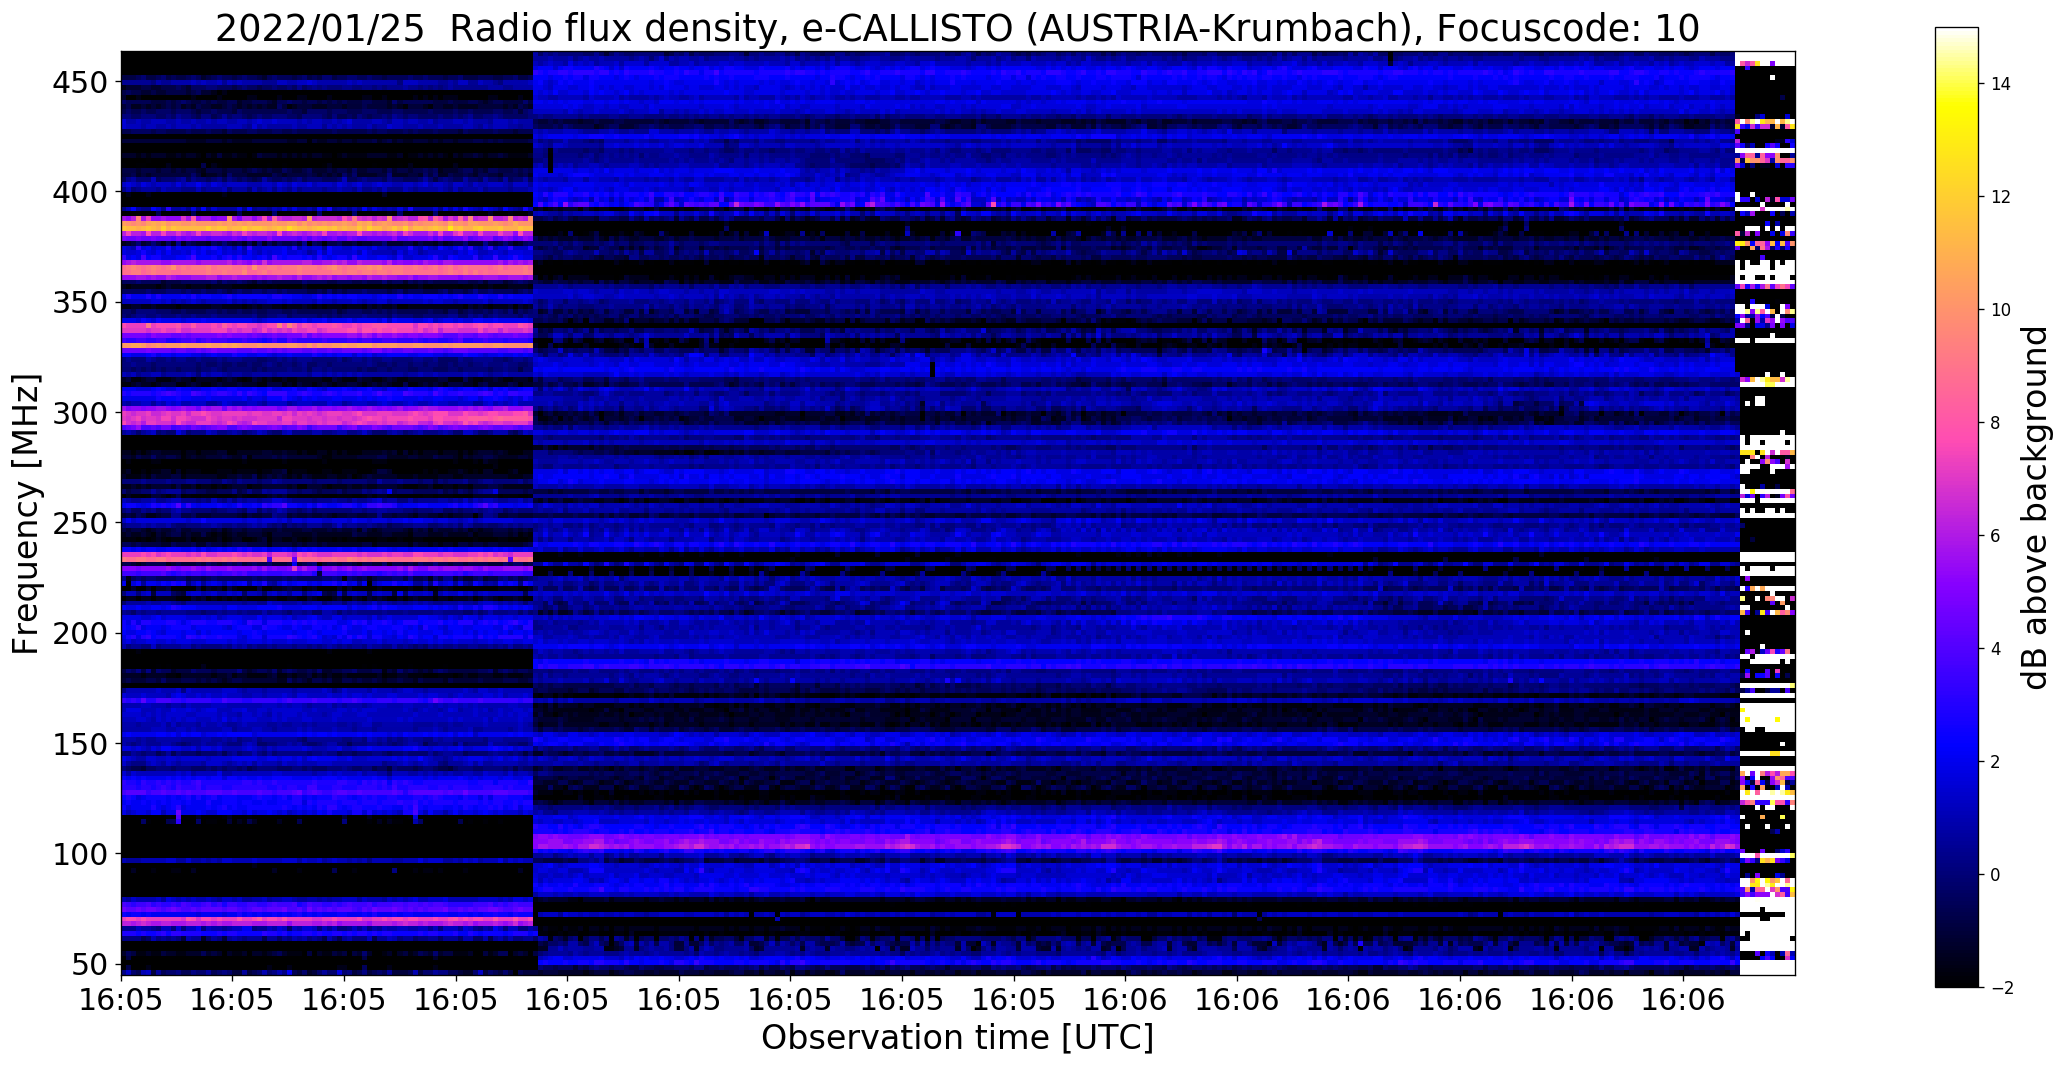Click the bright yellow band near 385 MHz
2066x1067 pixels.
click(x=327, y=227)
